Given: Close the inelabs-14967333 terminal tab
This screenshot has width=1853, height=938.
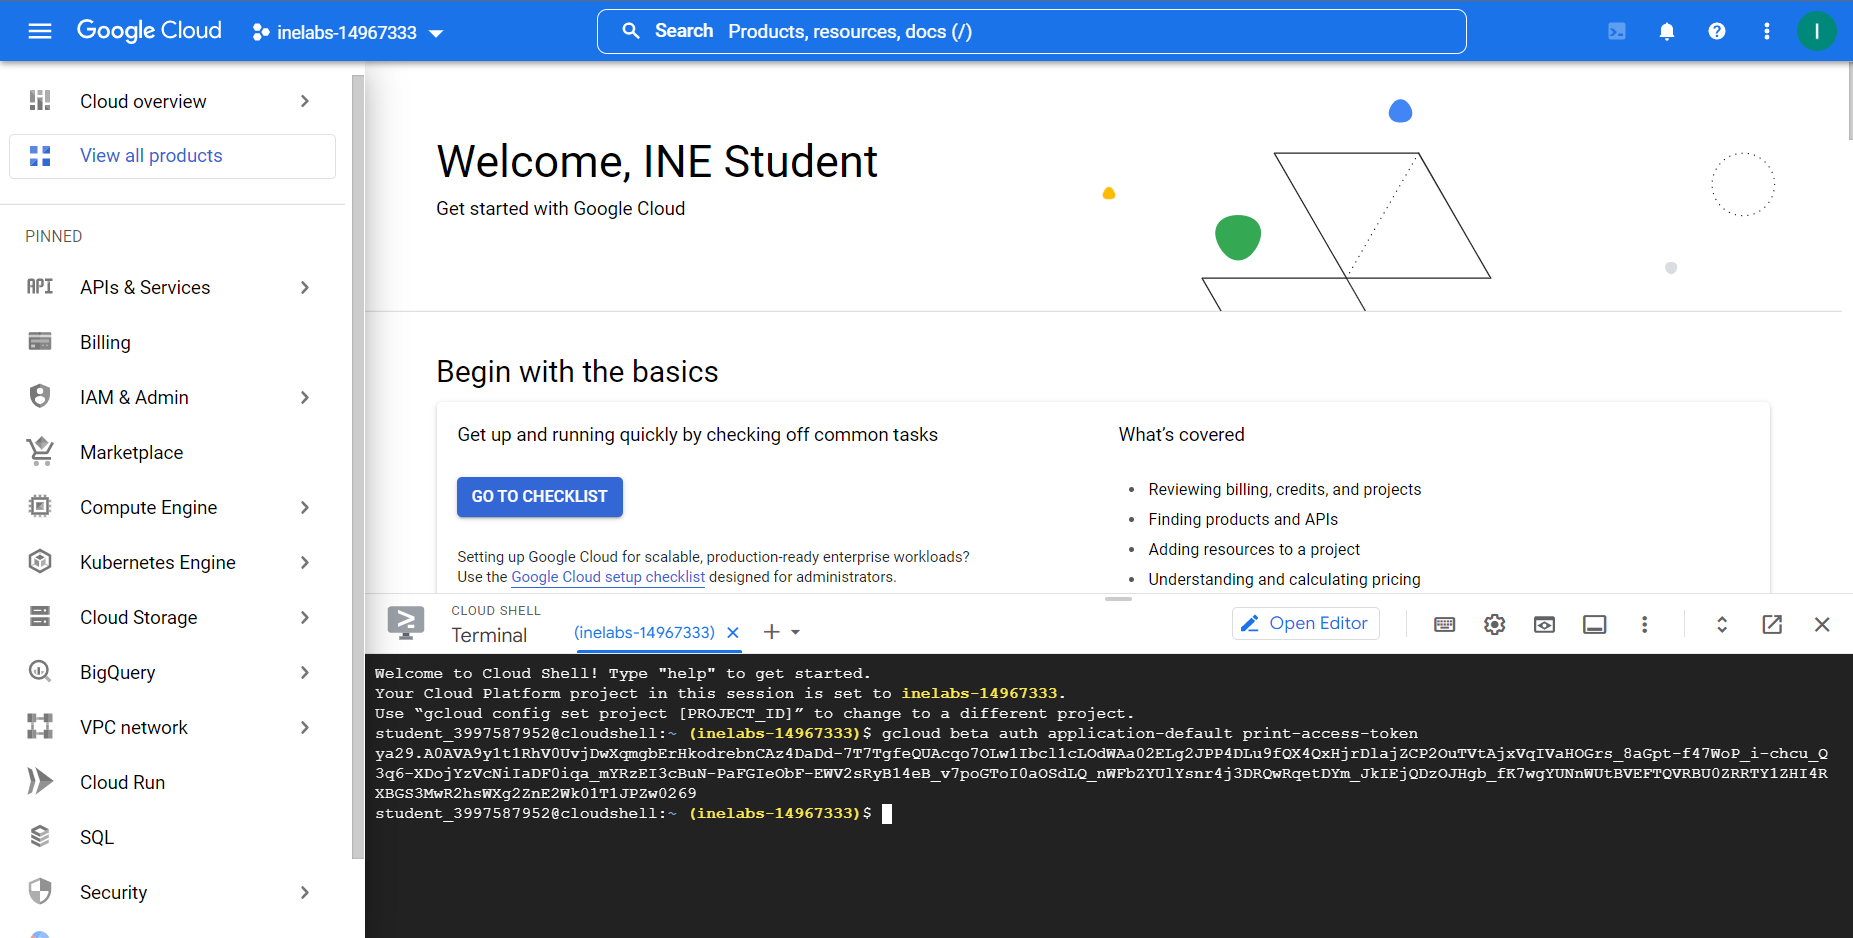Looking at the screenshot, I should click(x=733, y=633).
